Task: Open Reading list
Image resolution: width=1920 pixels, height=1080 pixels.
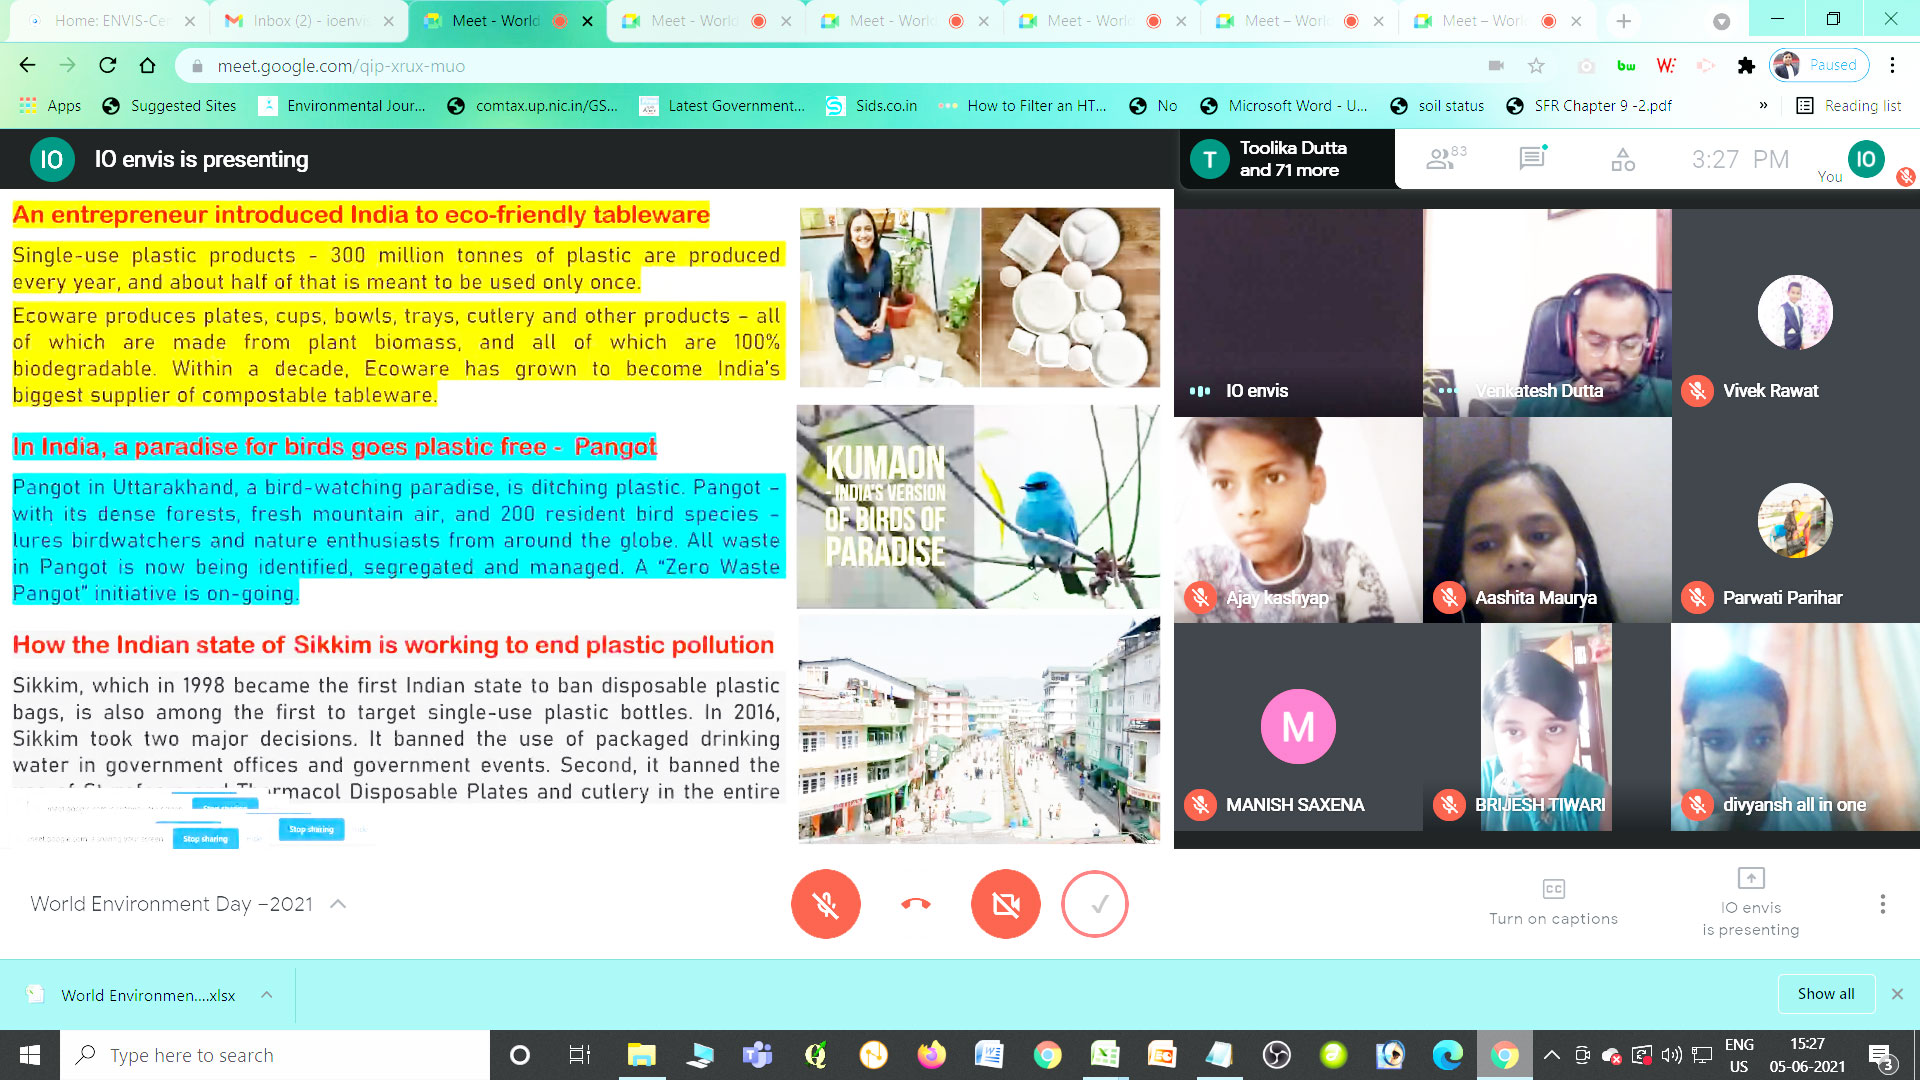Action: click(1849, 106)
